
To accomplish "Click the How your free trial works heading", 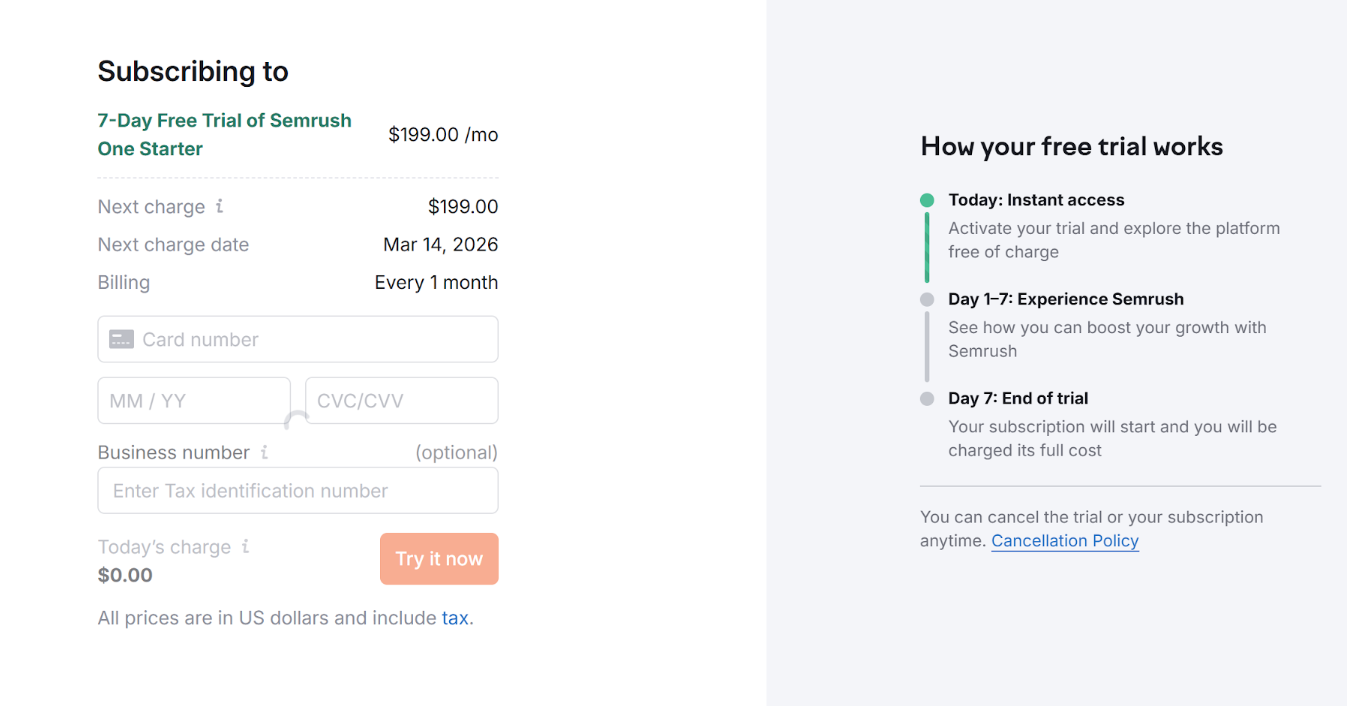I will (1071, 147).
